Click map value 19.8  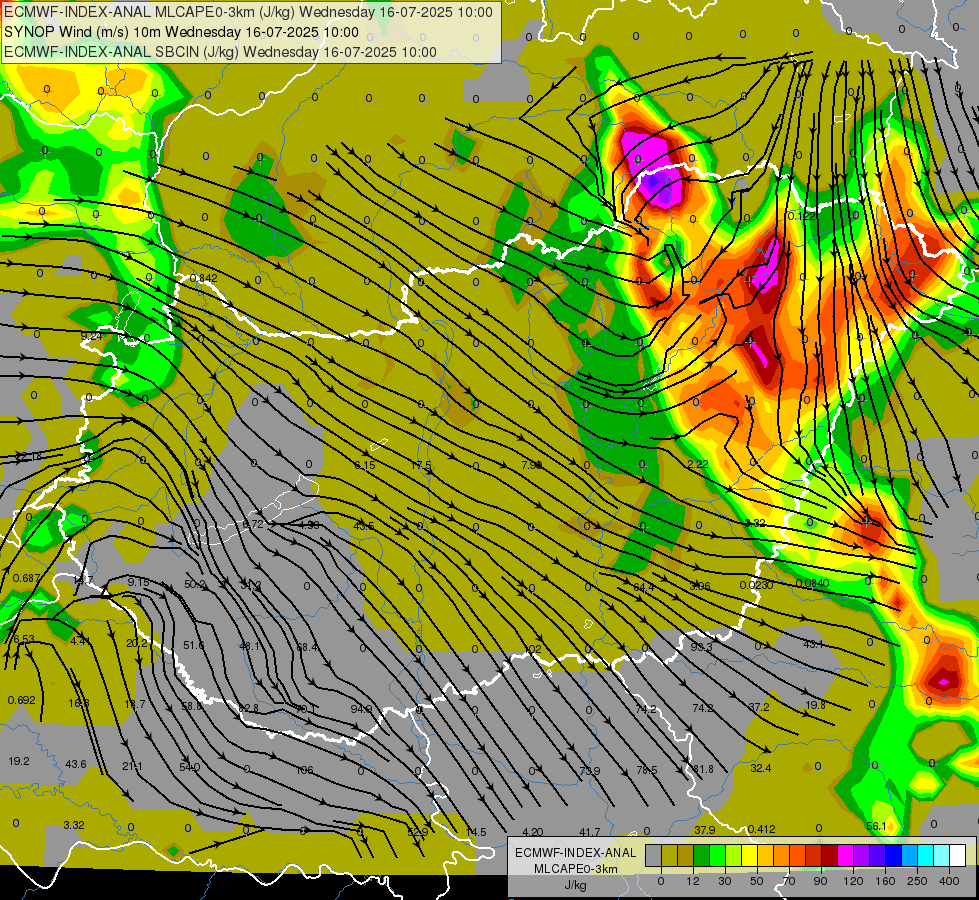point(815,705)
